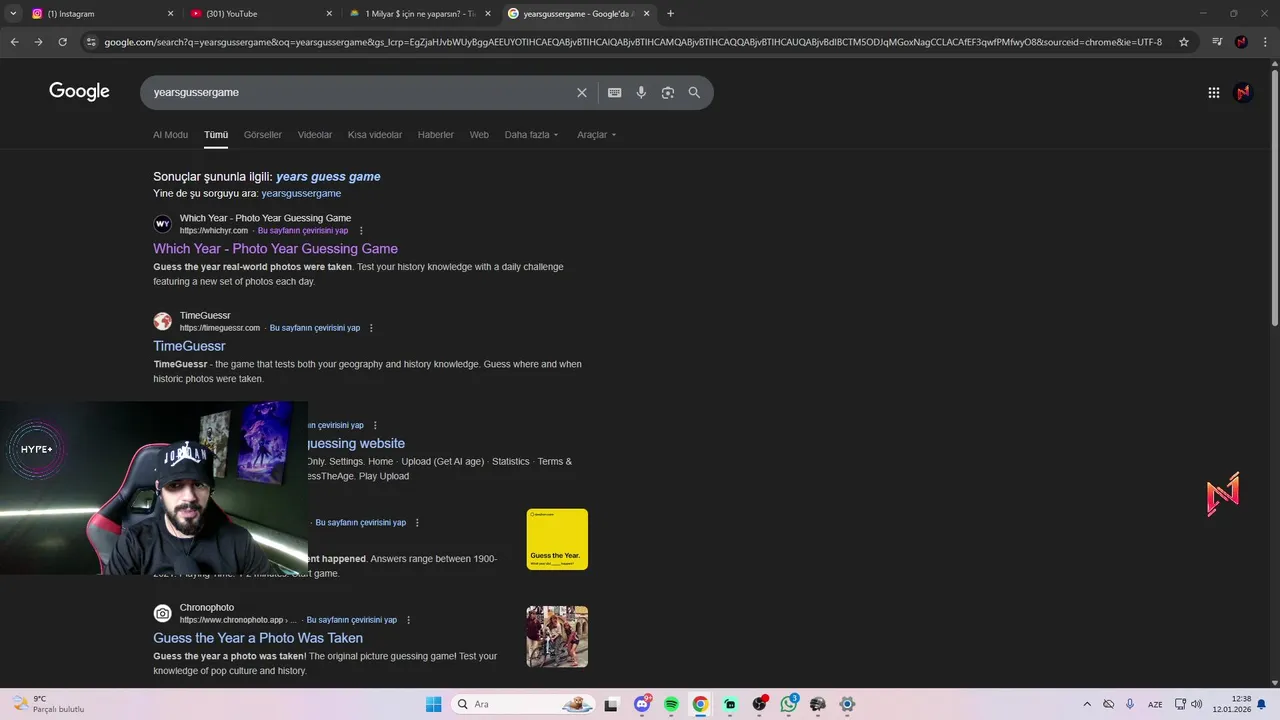Open Spotify from the taskbar

[x=671, y=704]
